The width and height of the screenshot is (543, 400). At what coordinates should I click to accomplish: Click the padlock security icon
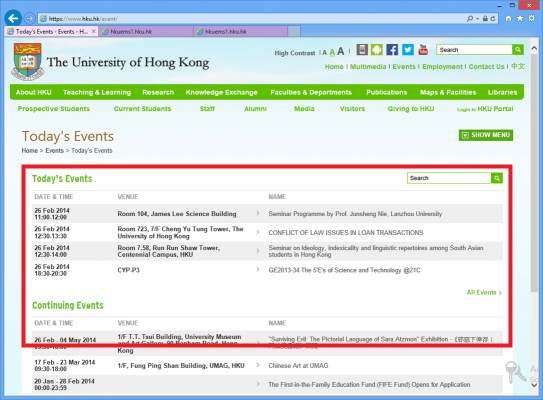click(x=485, y=18)
